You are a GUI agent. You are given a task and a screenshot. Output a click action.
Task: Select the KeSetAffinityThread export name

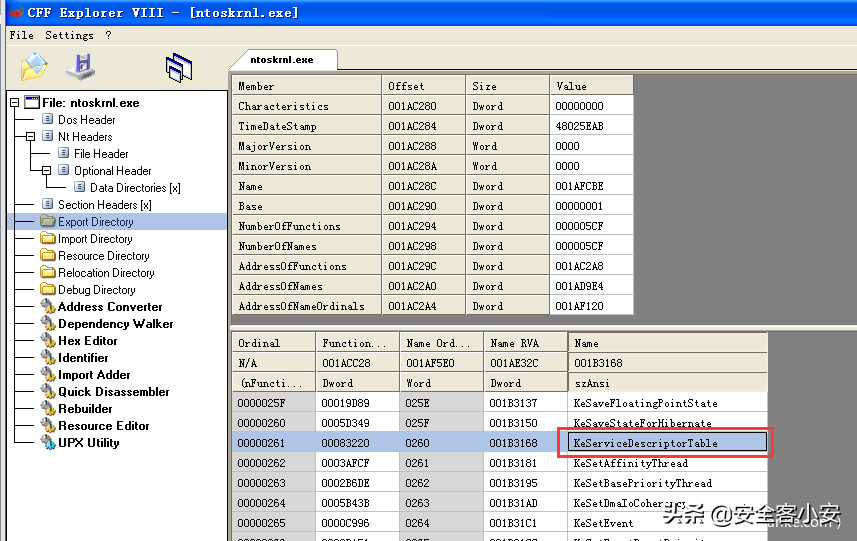coord(667,463)
